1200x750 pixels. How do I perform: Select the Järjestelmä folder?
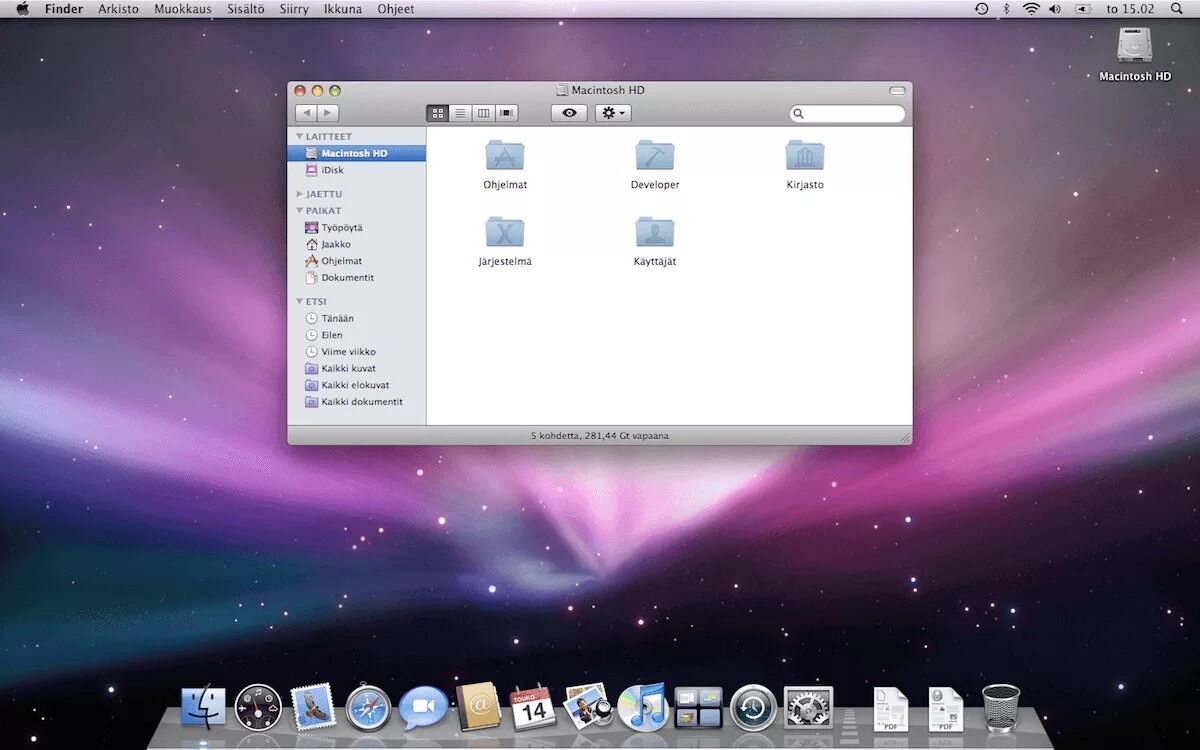click(505, 232)
